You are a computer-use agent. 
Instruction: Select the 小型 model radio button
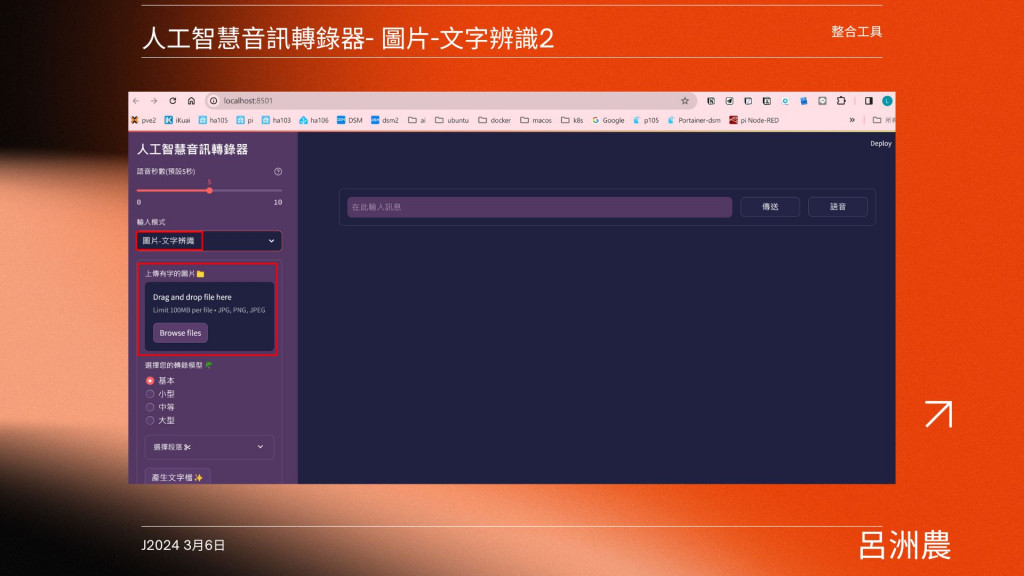point(150,394)
